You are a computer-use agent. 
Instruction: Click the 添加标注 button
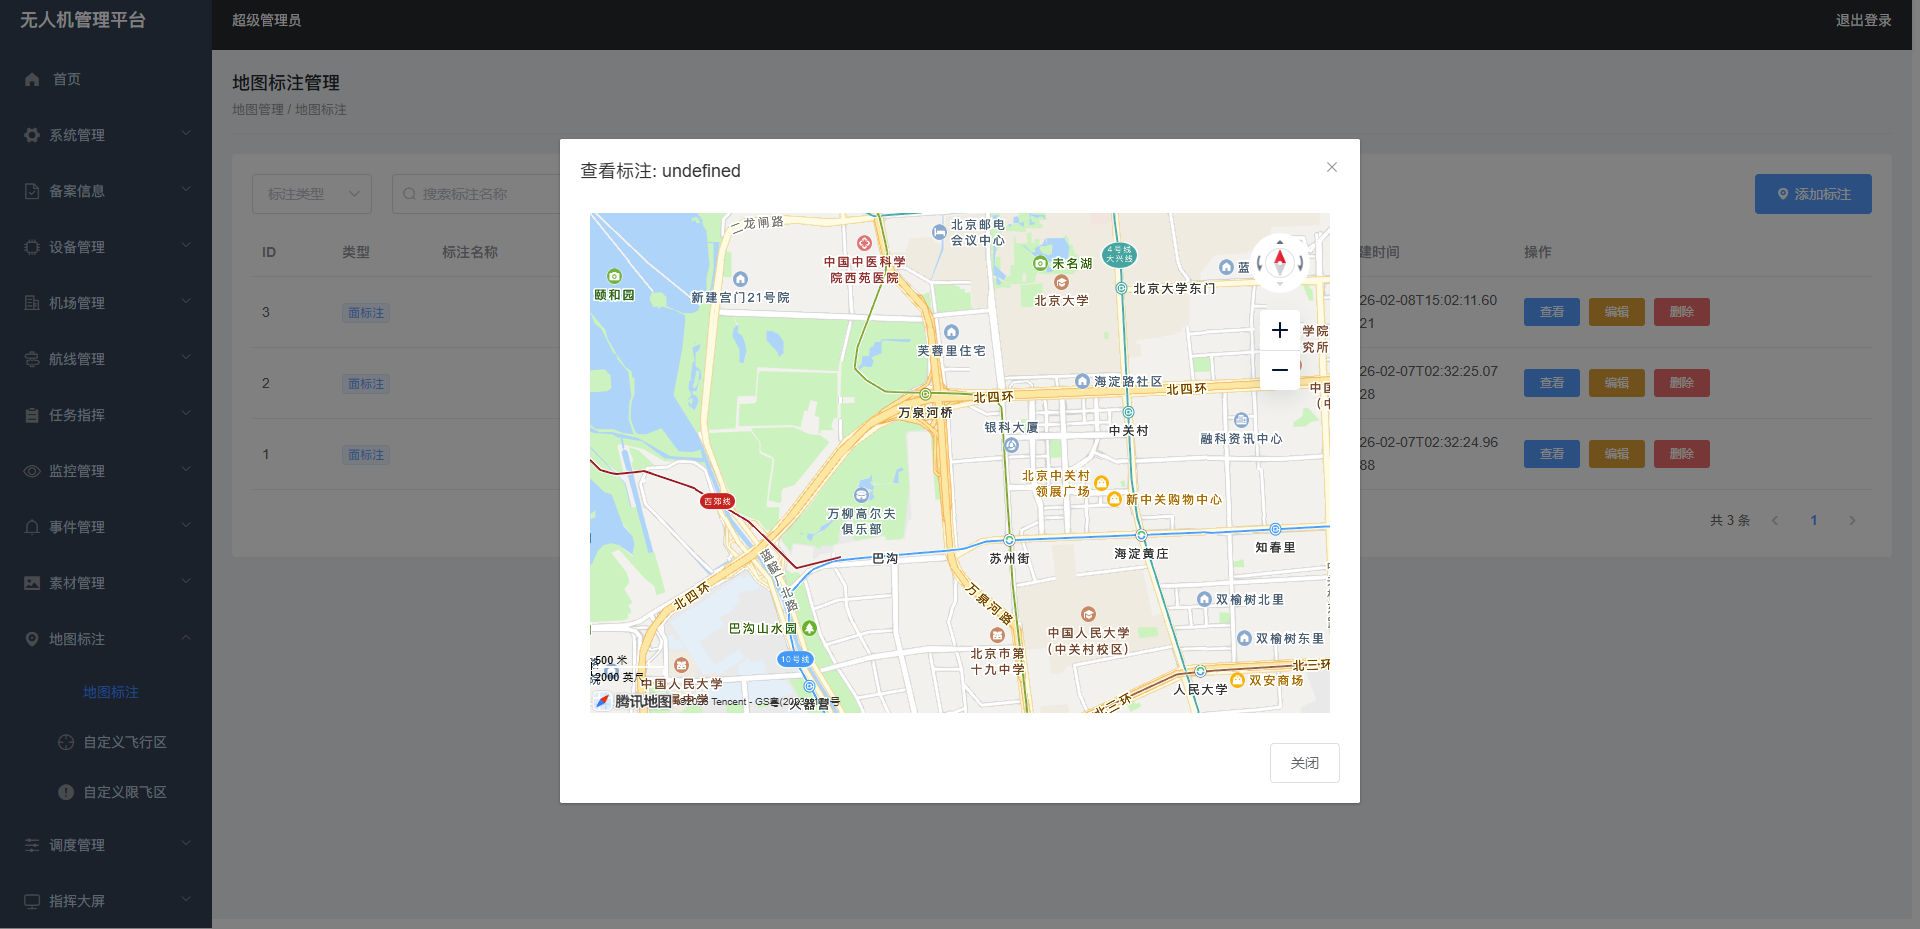[x=1812, y=194]
